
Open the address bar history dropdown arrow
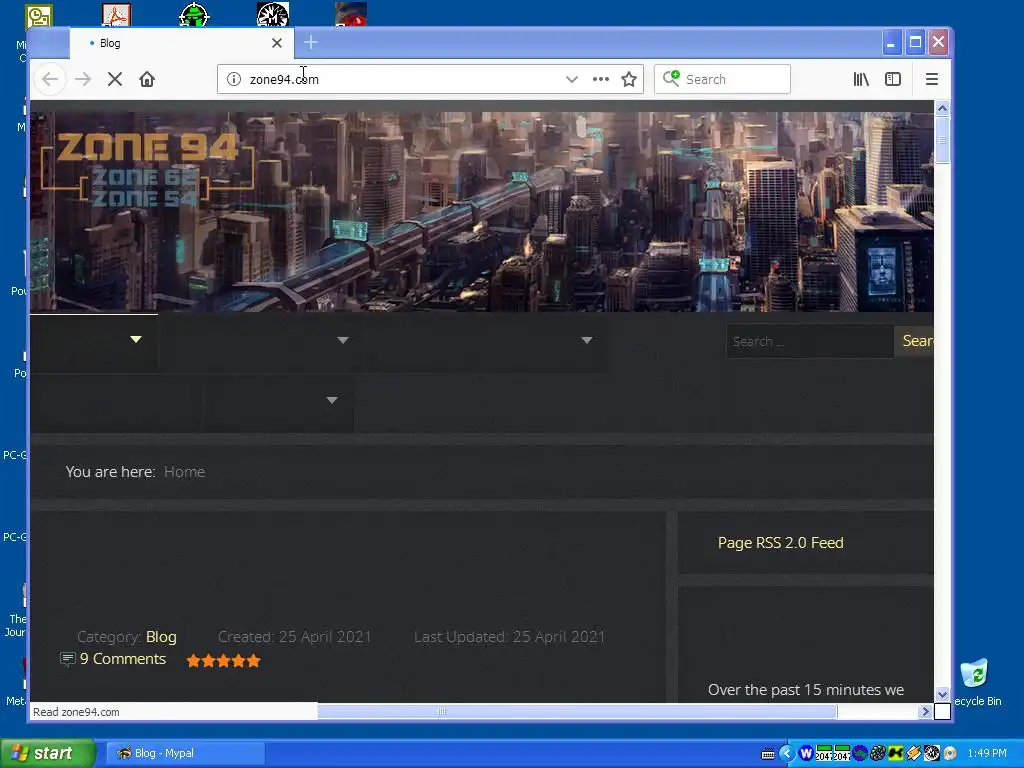(x=571, y=80)
